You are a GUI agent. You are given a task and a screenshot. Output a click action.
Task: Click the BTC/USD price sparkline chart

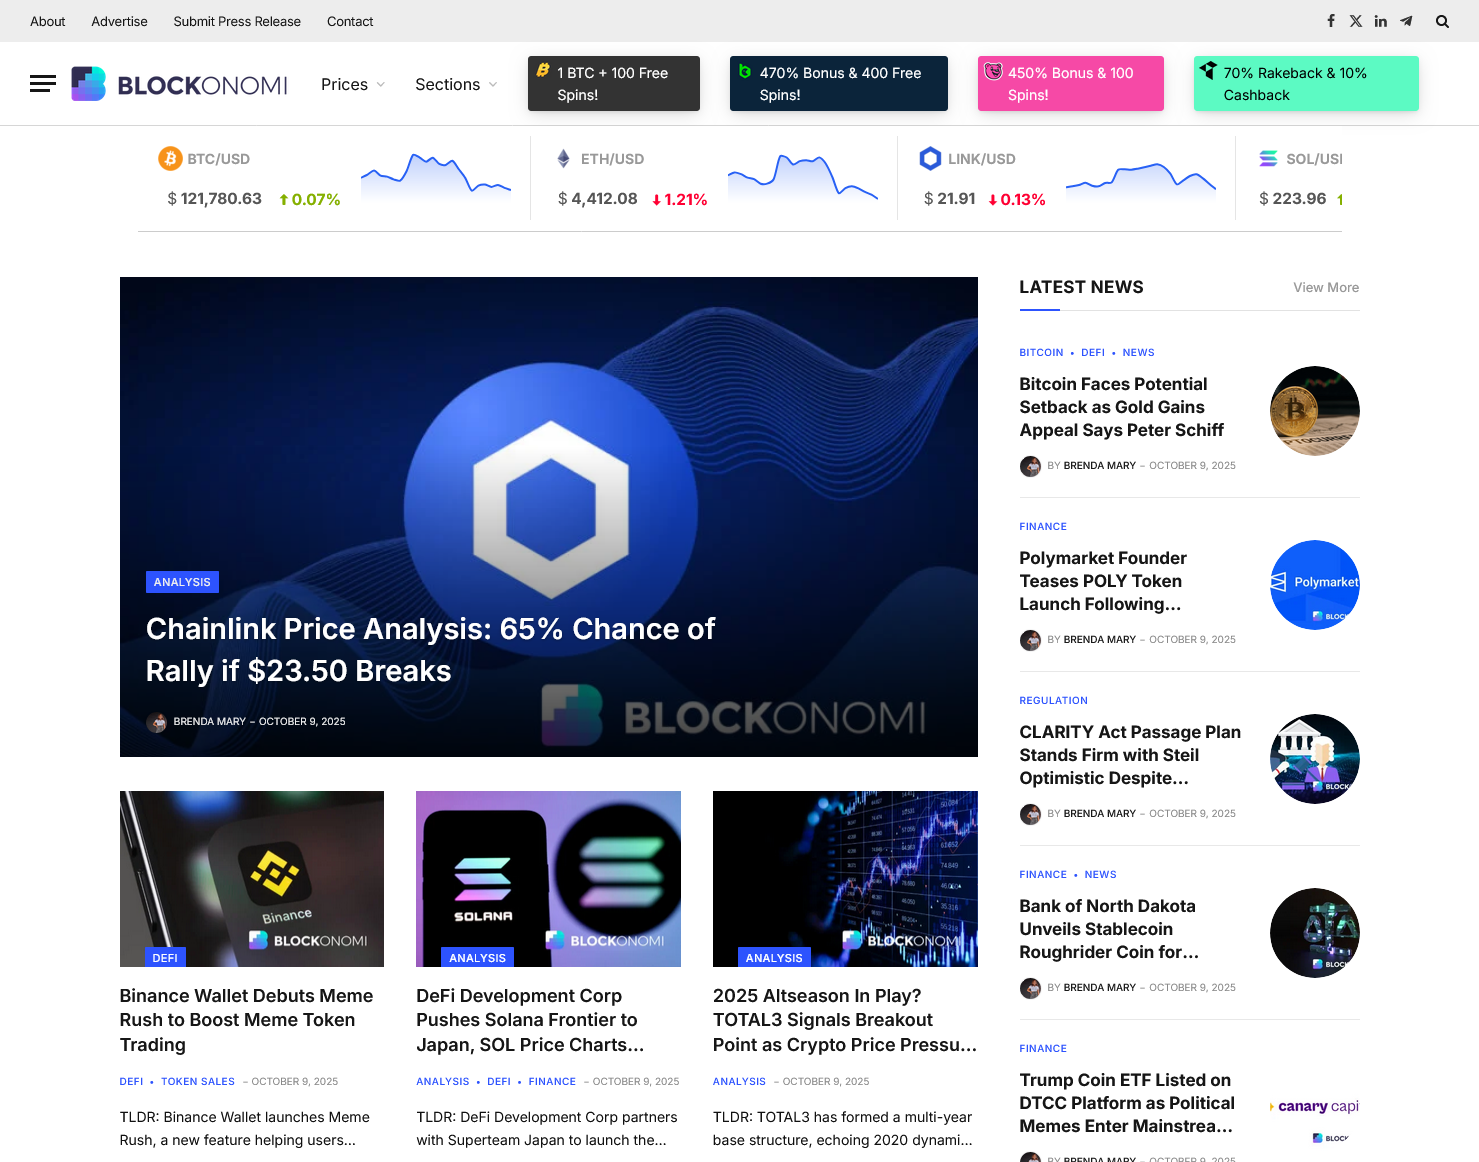(x=435, y=177)
